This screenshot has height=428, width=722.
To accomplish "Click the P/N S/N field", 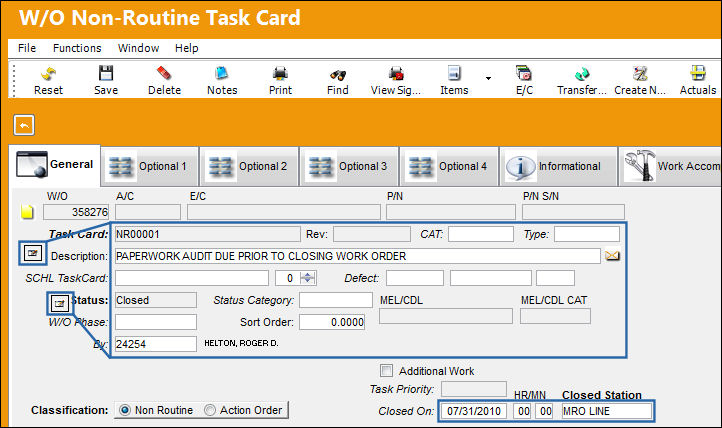I will click(x=573, y=212).
